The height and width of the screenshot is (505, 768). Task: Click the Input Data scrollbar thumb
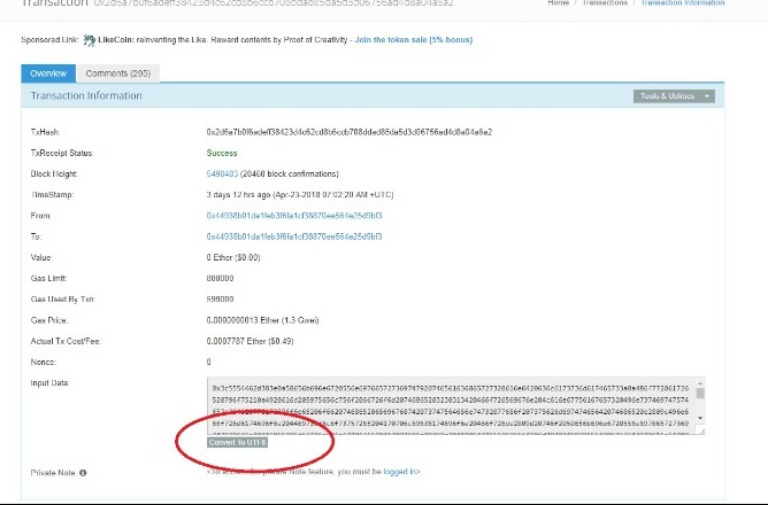[x=700, y=393]
